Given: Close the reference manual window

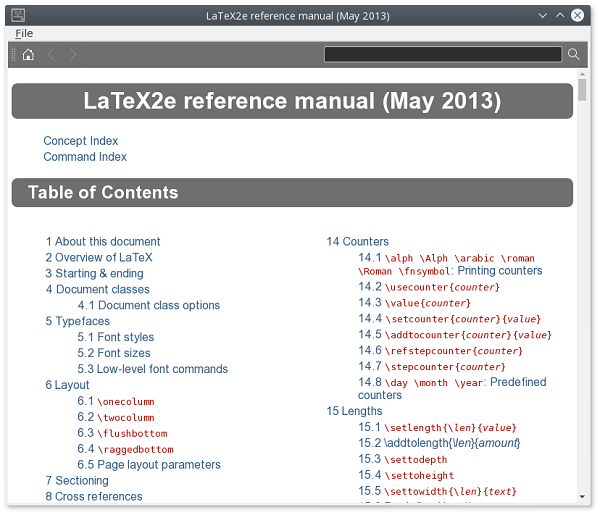Looking at the screenshot, I should [x=577, y=15].
